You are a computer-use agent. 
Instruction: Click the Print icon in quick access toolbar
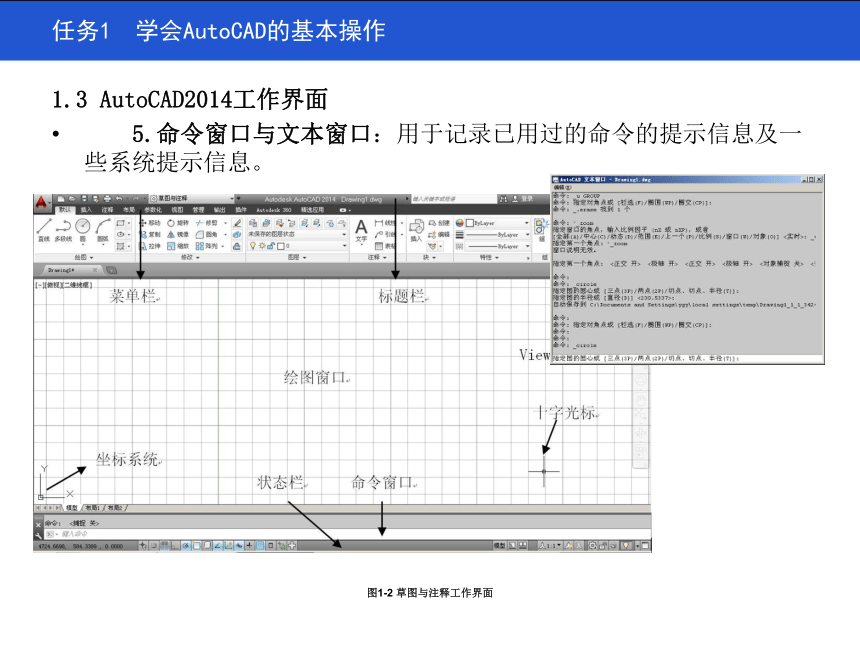click(x=107, y=199)
